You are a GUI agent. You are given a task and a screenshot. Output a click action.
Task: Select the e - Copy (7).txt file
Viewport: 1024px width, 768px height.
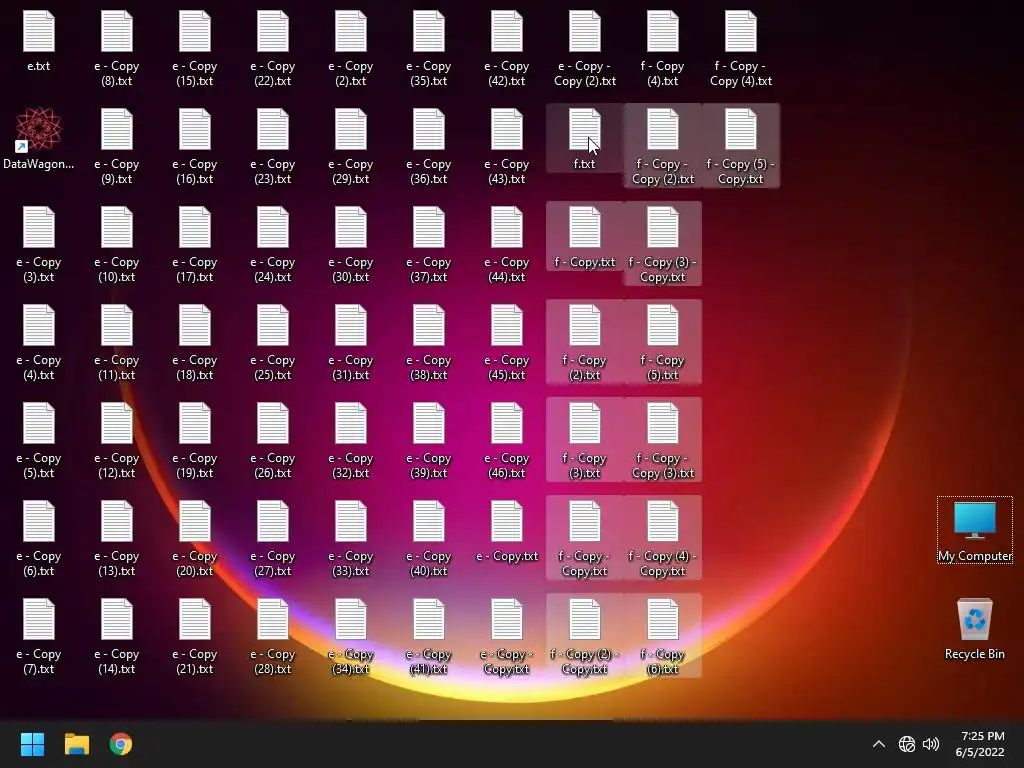tap(39, 636)
